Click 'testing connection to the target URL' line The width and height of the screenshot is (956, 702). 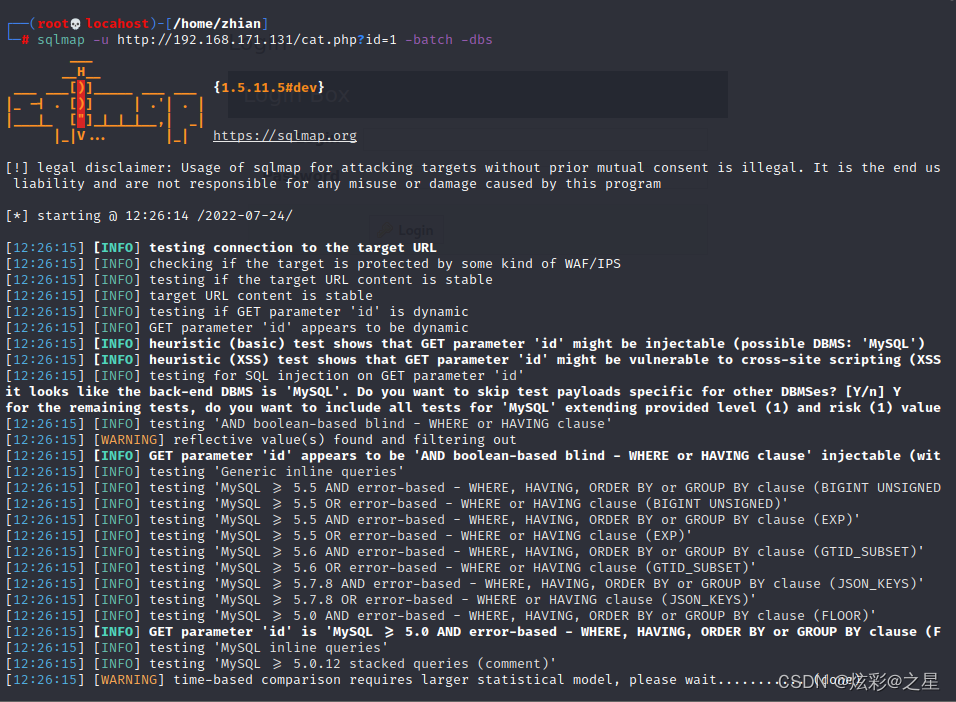click(221, 248)
